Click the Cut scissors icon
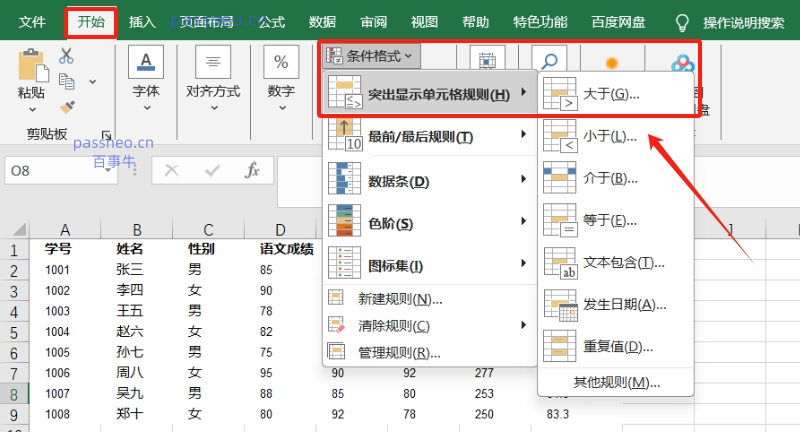Image resolution: width=800 pixels, height=432 pixels. tap(67, 57)
